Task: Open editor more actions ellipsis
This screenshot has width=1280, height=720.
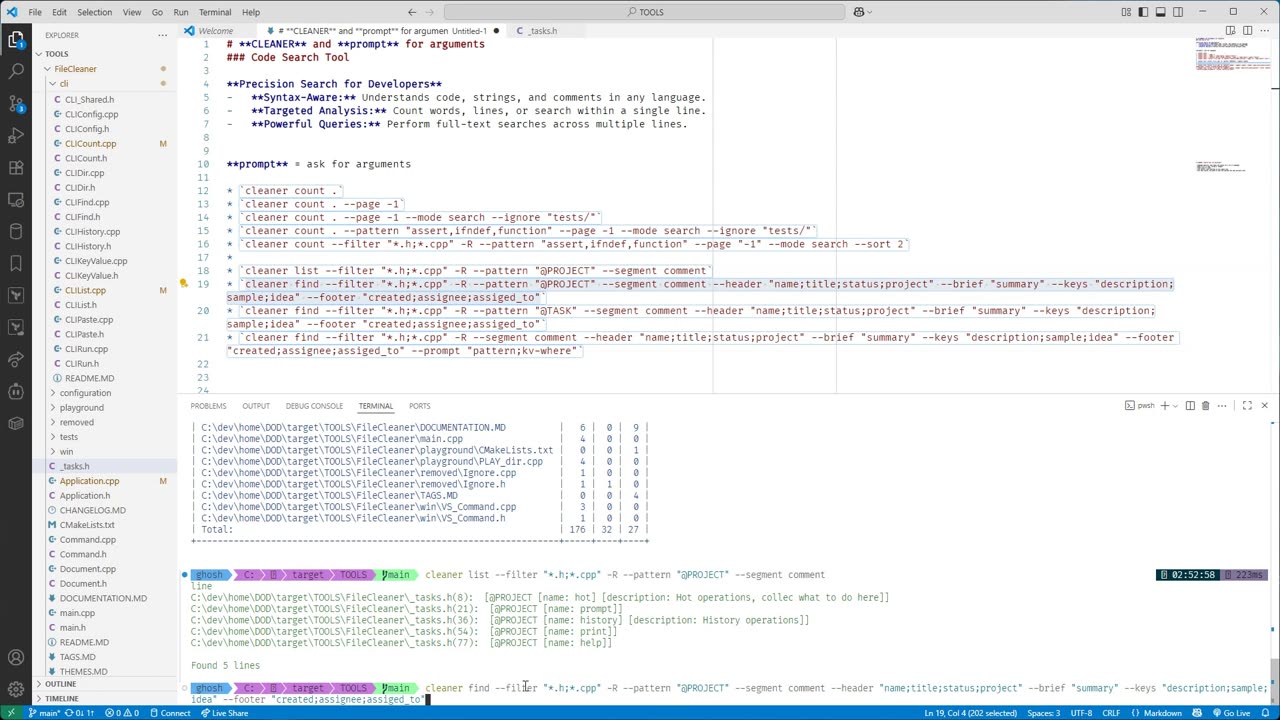Action: [x=1264, y=31]
